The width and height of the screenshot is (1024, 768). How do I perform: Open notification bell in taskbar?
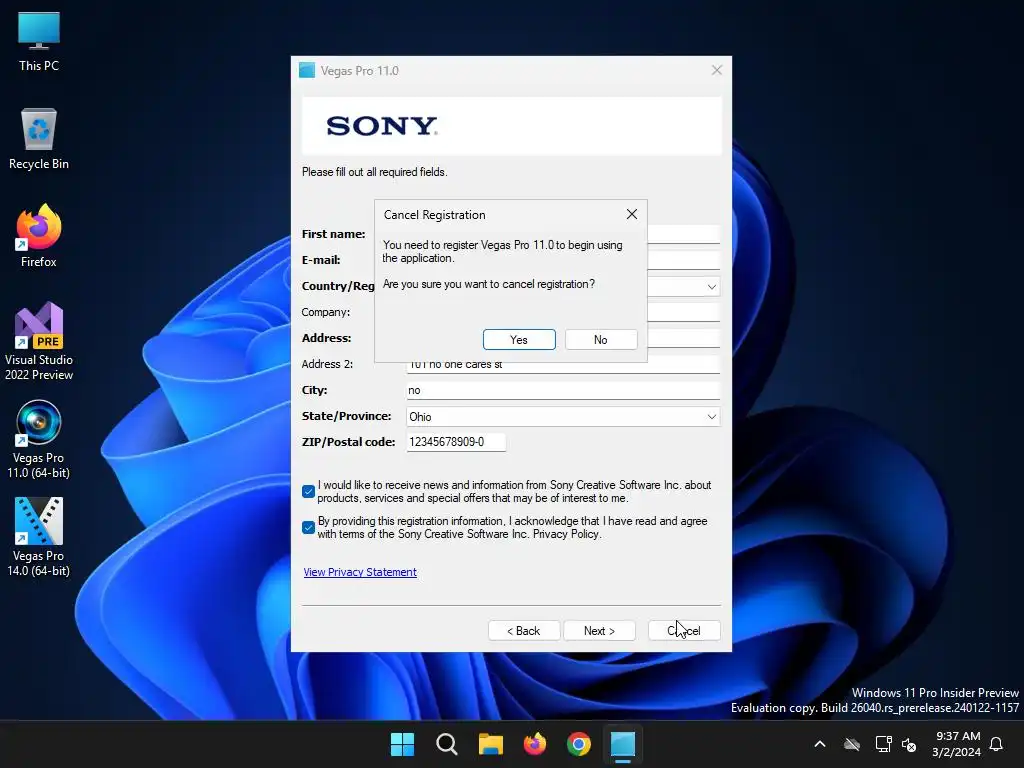tap(996, 744)
